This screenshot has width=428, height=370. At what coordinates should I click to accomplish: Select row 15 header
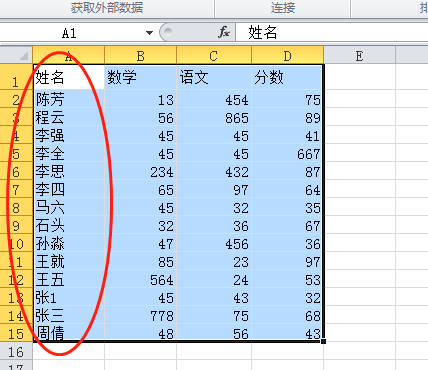tap(16, 334)
